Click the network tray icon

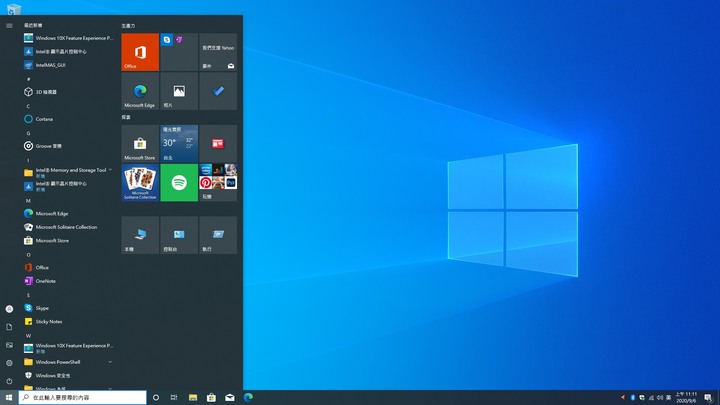[x=651, y=398]
